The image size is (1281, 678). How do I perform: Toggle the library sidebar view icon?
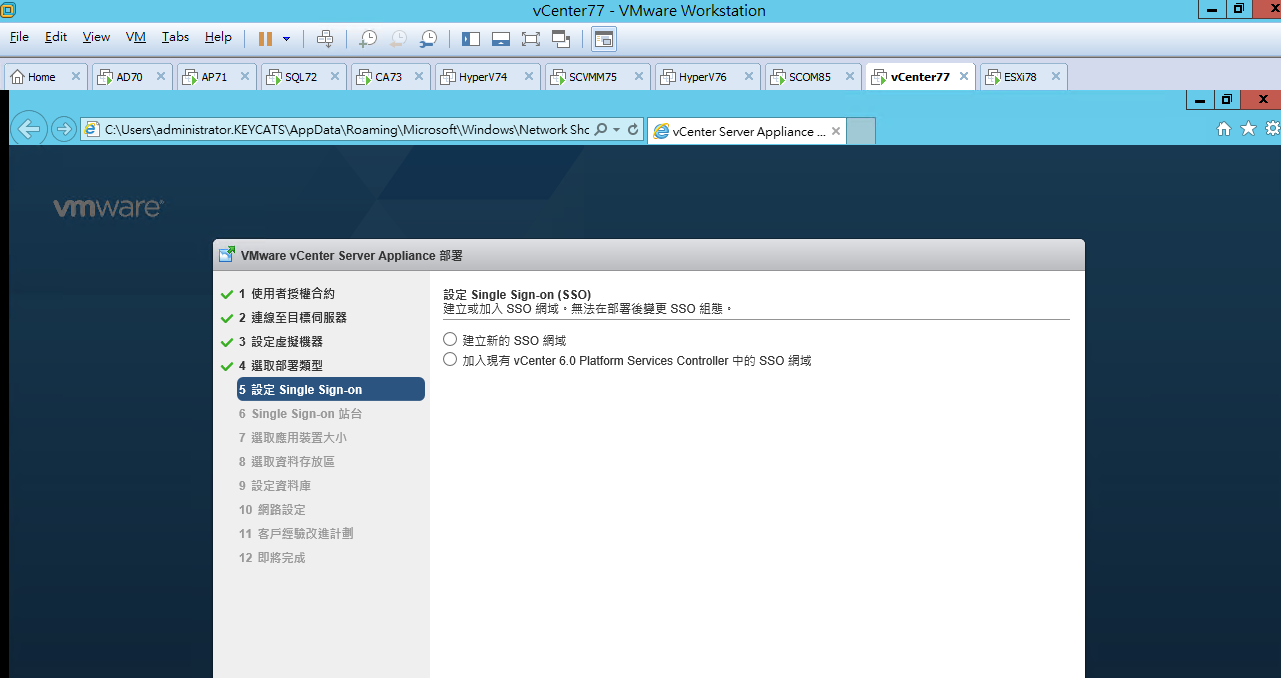point(471,39)
